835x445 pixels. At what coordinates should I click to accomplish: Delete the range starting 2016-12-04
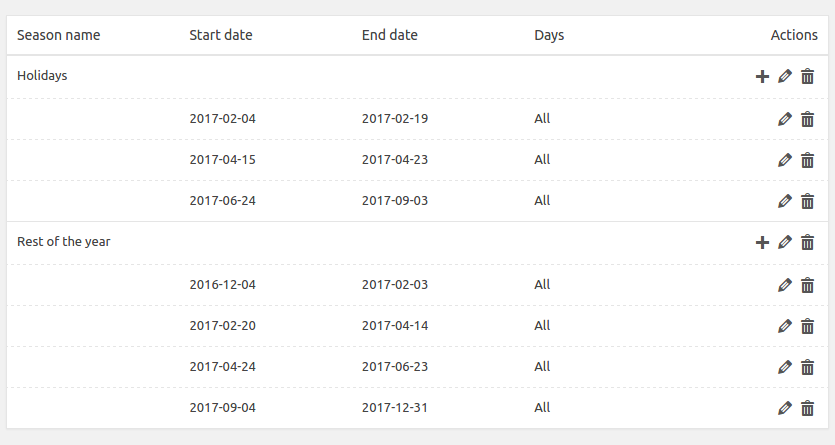pyautogui.click(x=808, y=285)
